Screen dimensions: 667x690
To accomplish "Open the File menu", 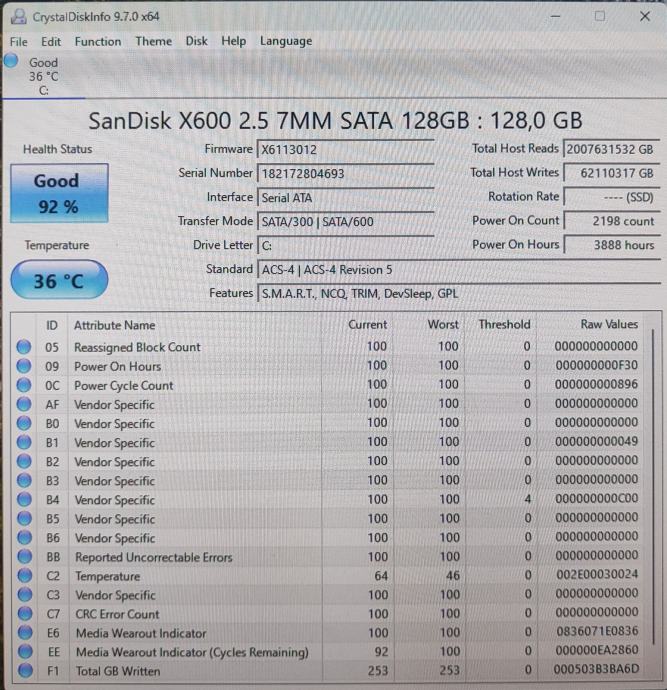I will tap(18, 42).
